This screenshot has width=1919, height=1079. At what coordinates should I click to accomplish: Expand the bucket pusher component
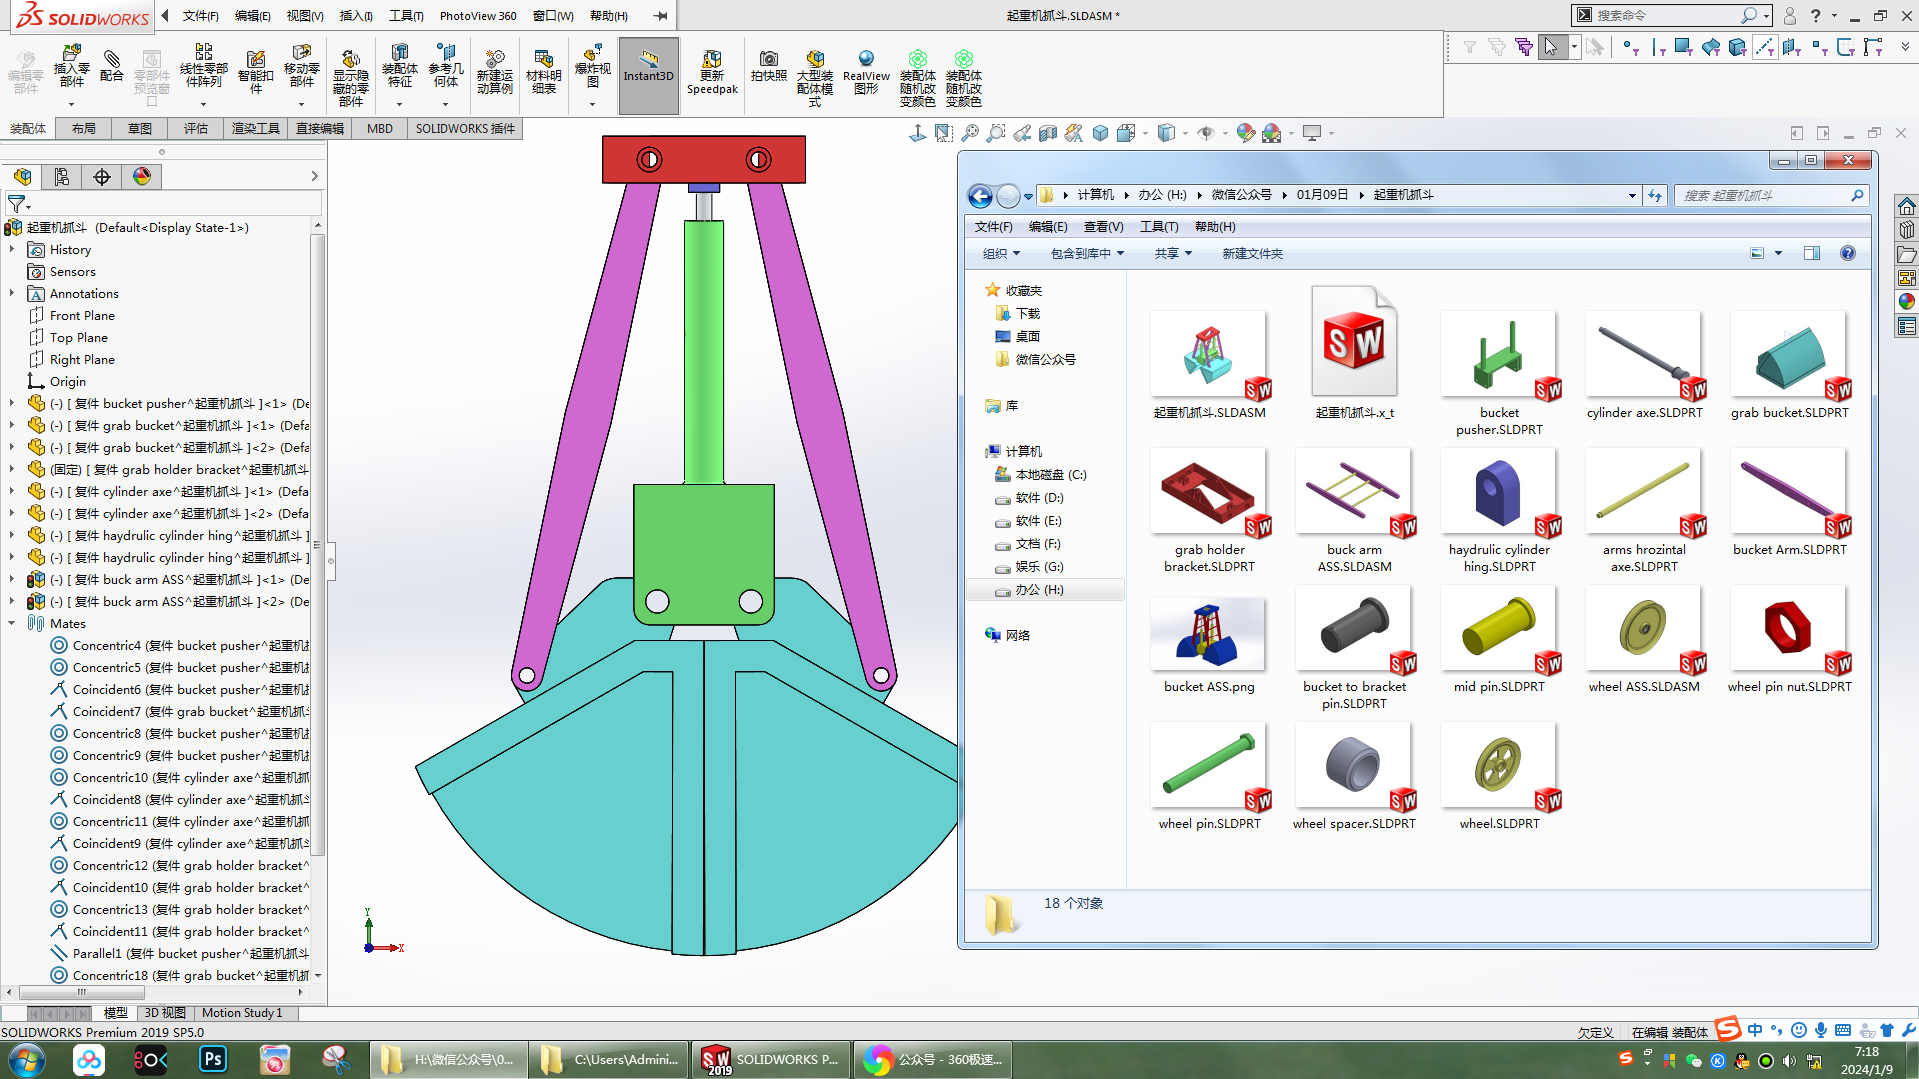pos(12,404)
